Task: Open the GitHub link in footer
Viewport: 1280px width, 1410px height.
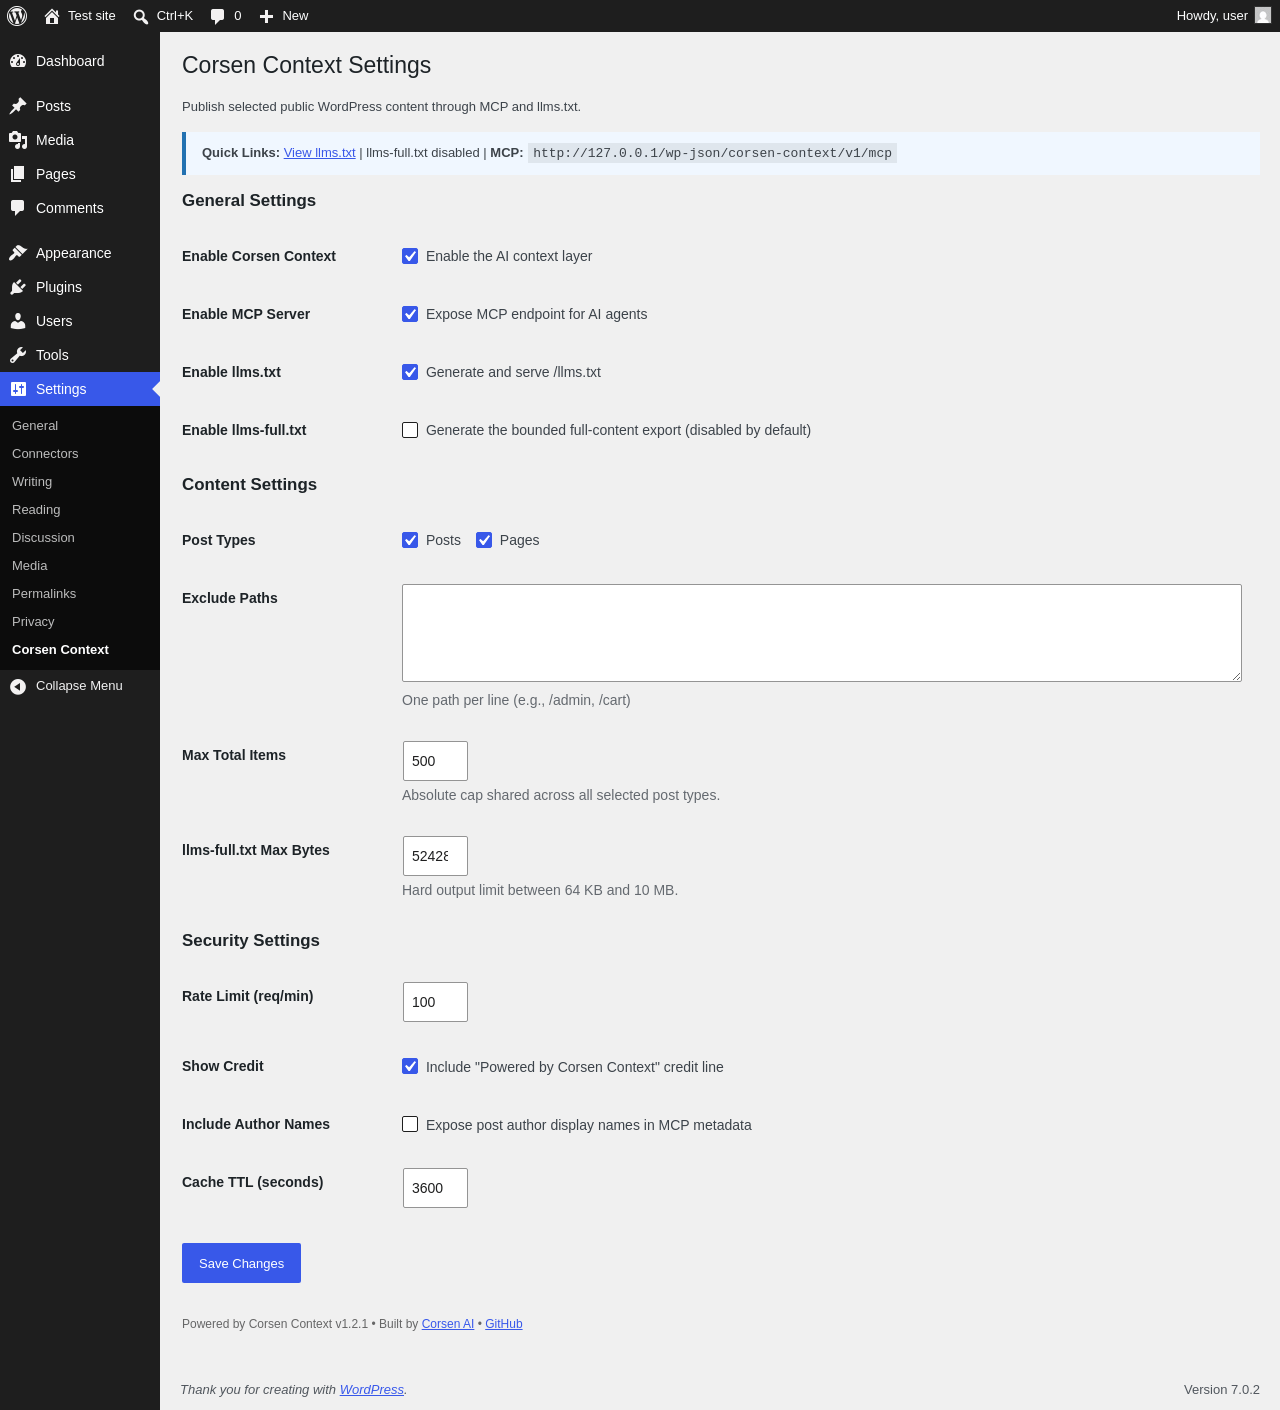Action: [x=504, y=1324]
